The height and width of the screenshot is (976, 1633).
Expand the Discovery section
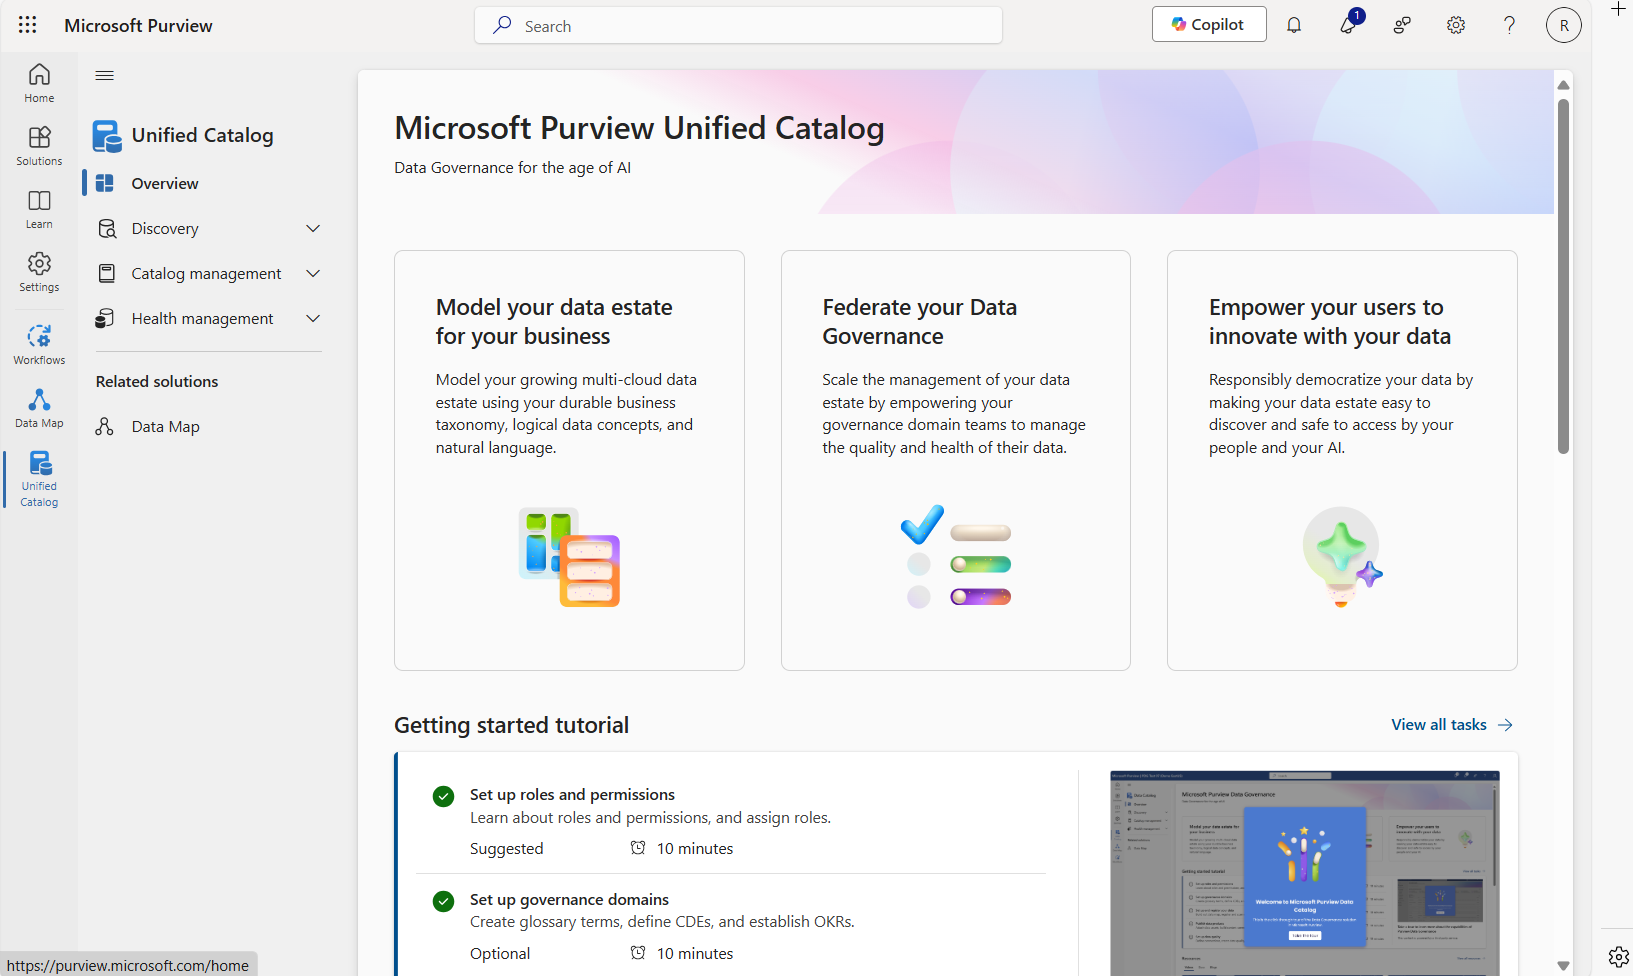tap(312, 228)
